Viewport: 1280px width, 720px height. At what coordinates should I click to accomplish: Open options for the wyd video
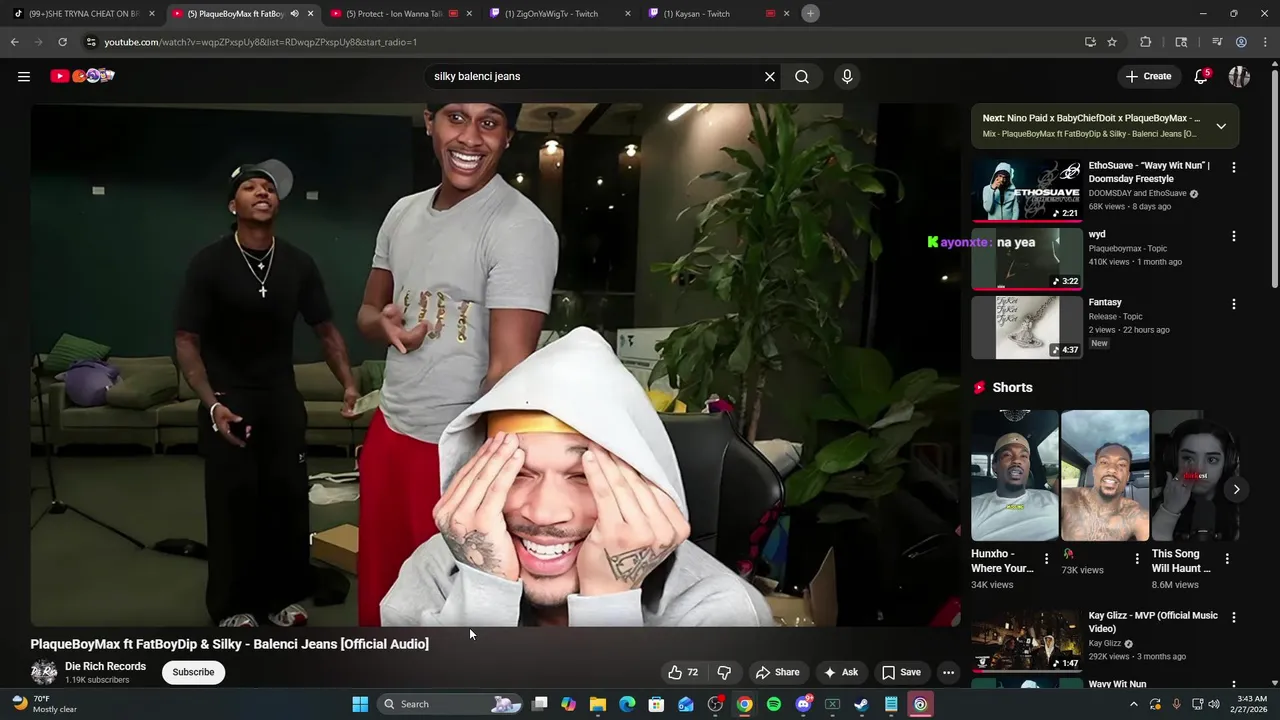[x=1234, y=236]
